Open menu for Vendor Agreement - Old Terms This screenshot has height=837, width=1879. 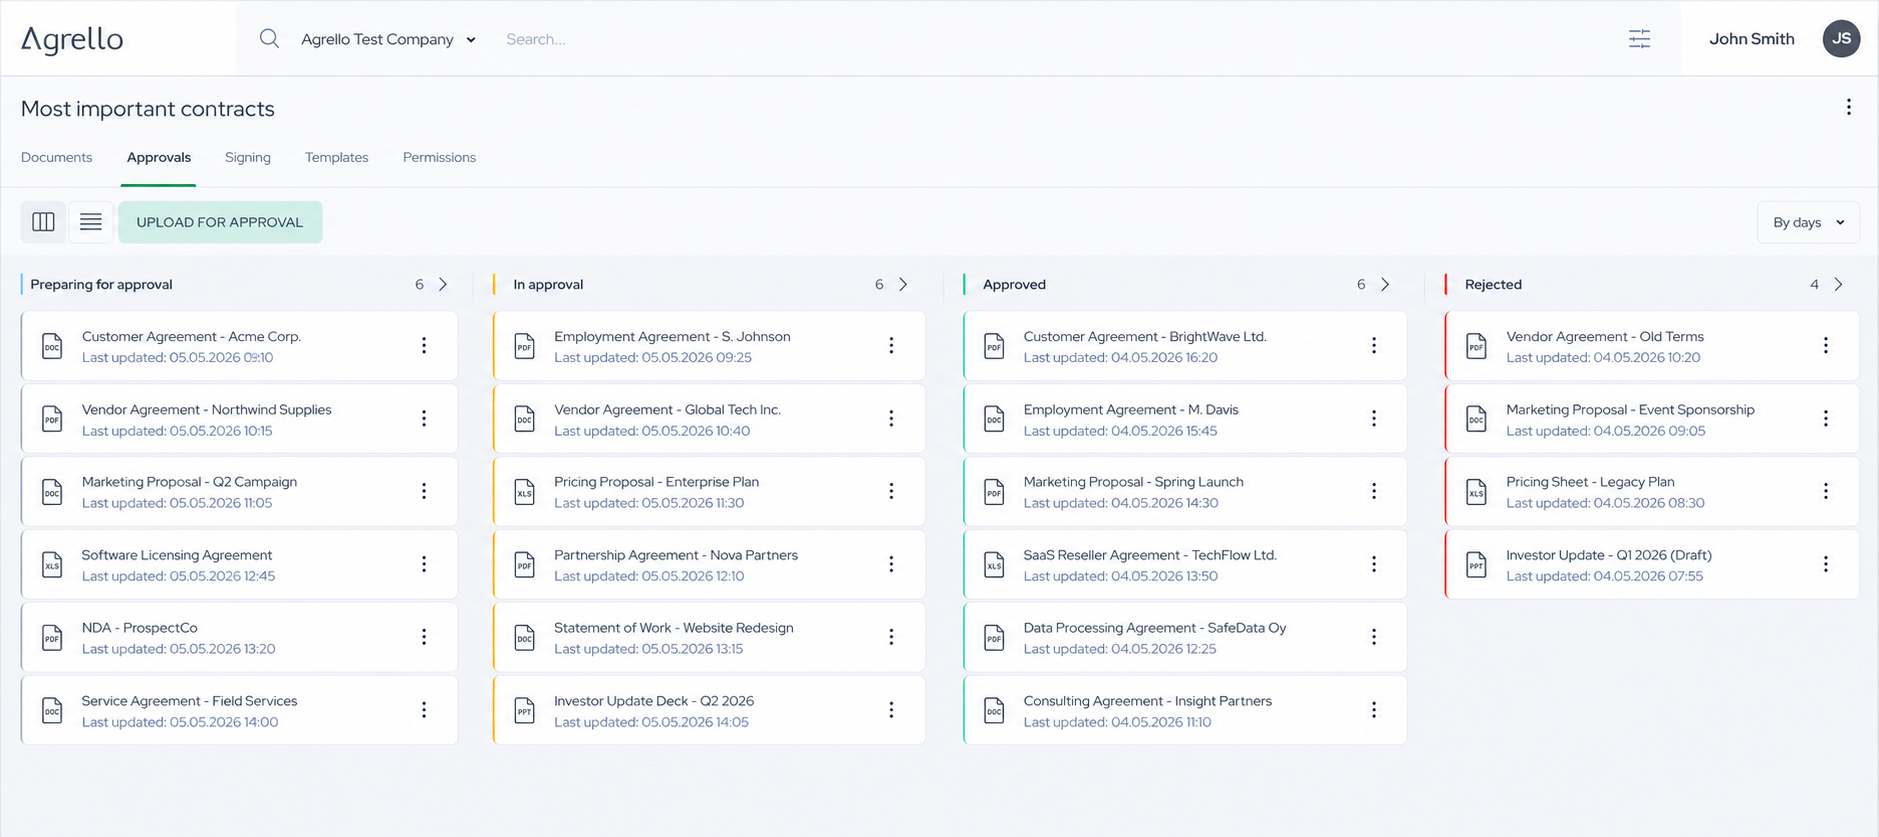coord(1826,345)
